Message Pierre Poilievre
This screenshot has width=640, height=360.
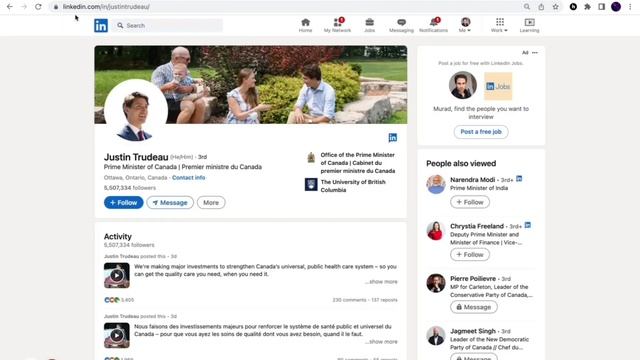click(473, 307)
